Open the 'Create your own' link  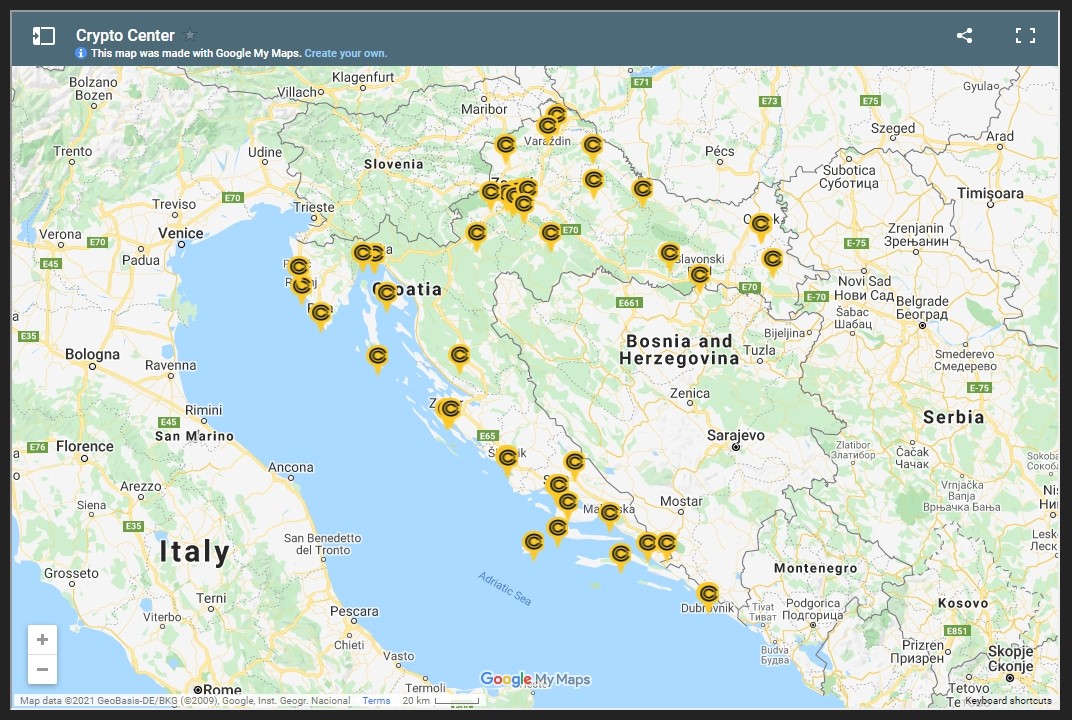tap(345, 53)
